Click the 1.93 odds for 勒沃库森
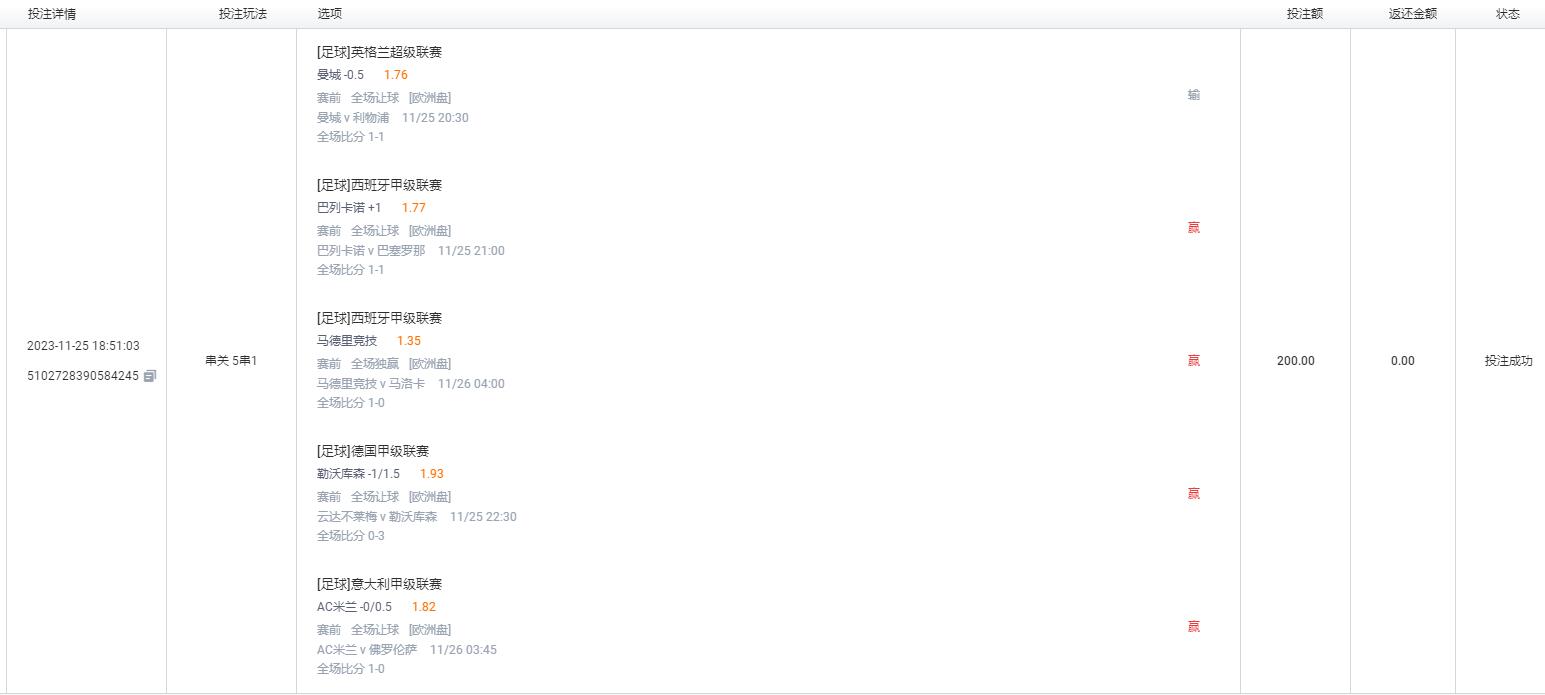This screenshot has height=695, width=1545. click(x=432, y=473)
